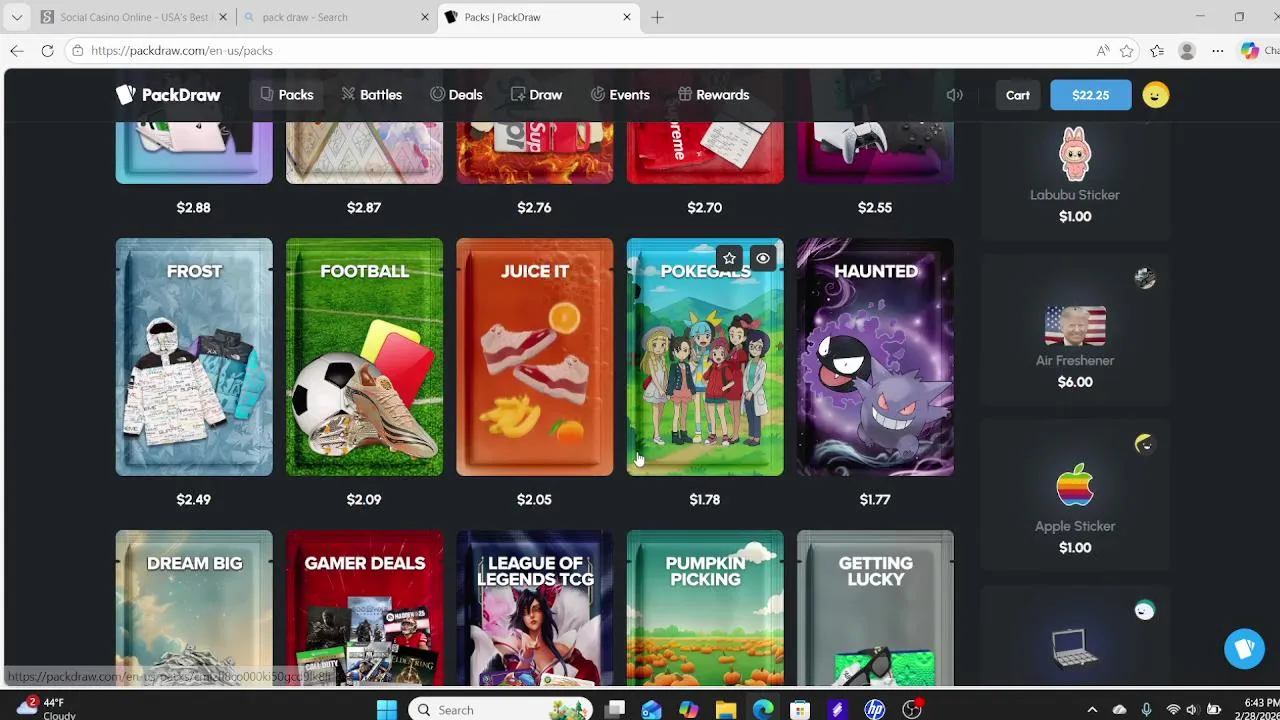Mute site sound with speaker icon

point(955,95)
